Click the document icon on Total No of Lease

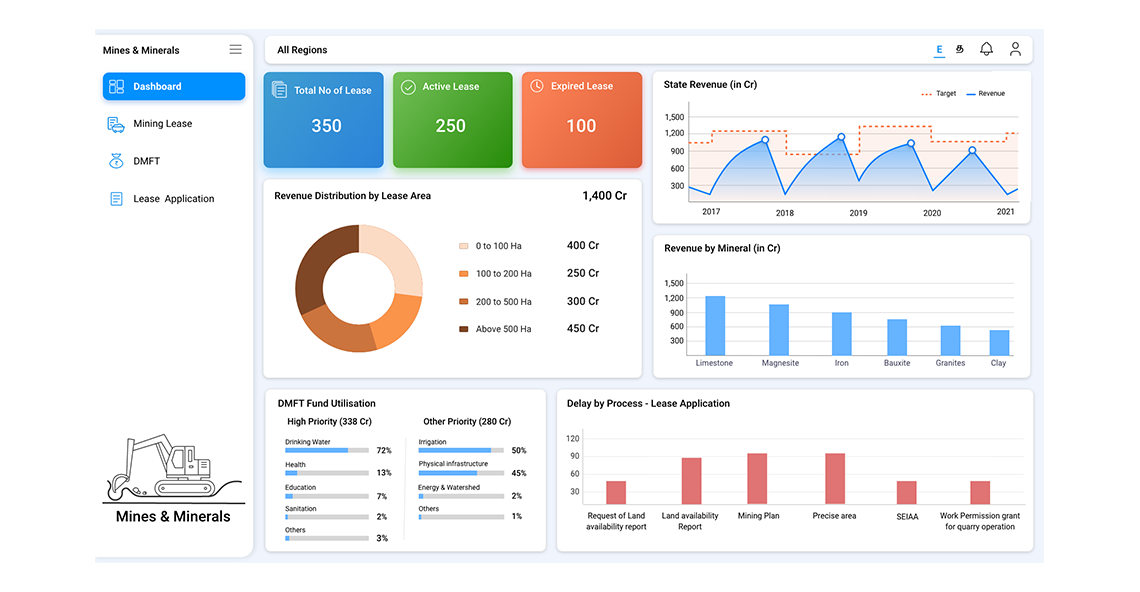tap(279, 89)
